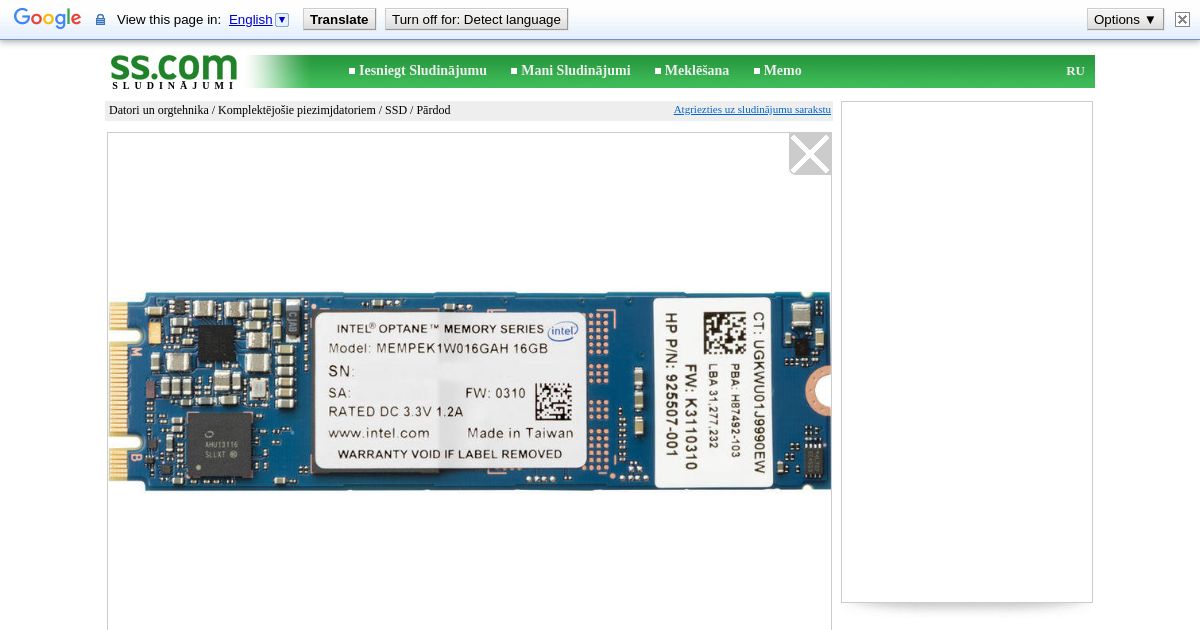Screen dimensions: 1200x630
Task: Close the Google Translate bar
Action: coord(1182,19)
